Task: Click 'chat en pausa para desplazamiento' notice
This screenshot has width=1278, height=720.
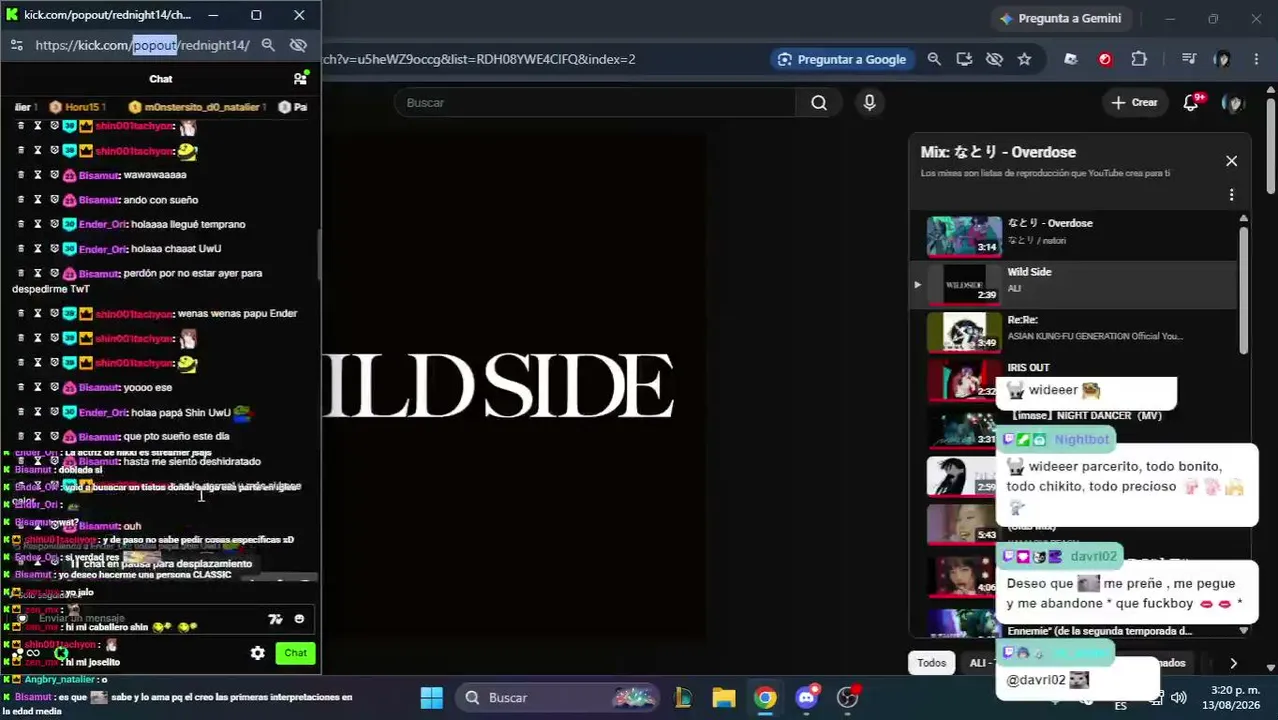Action: point(160,564)
